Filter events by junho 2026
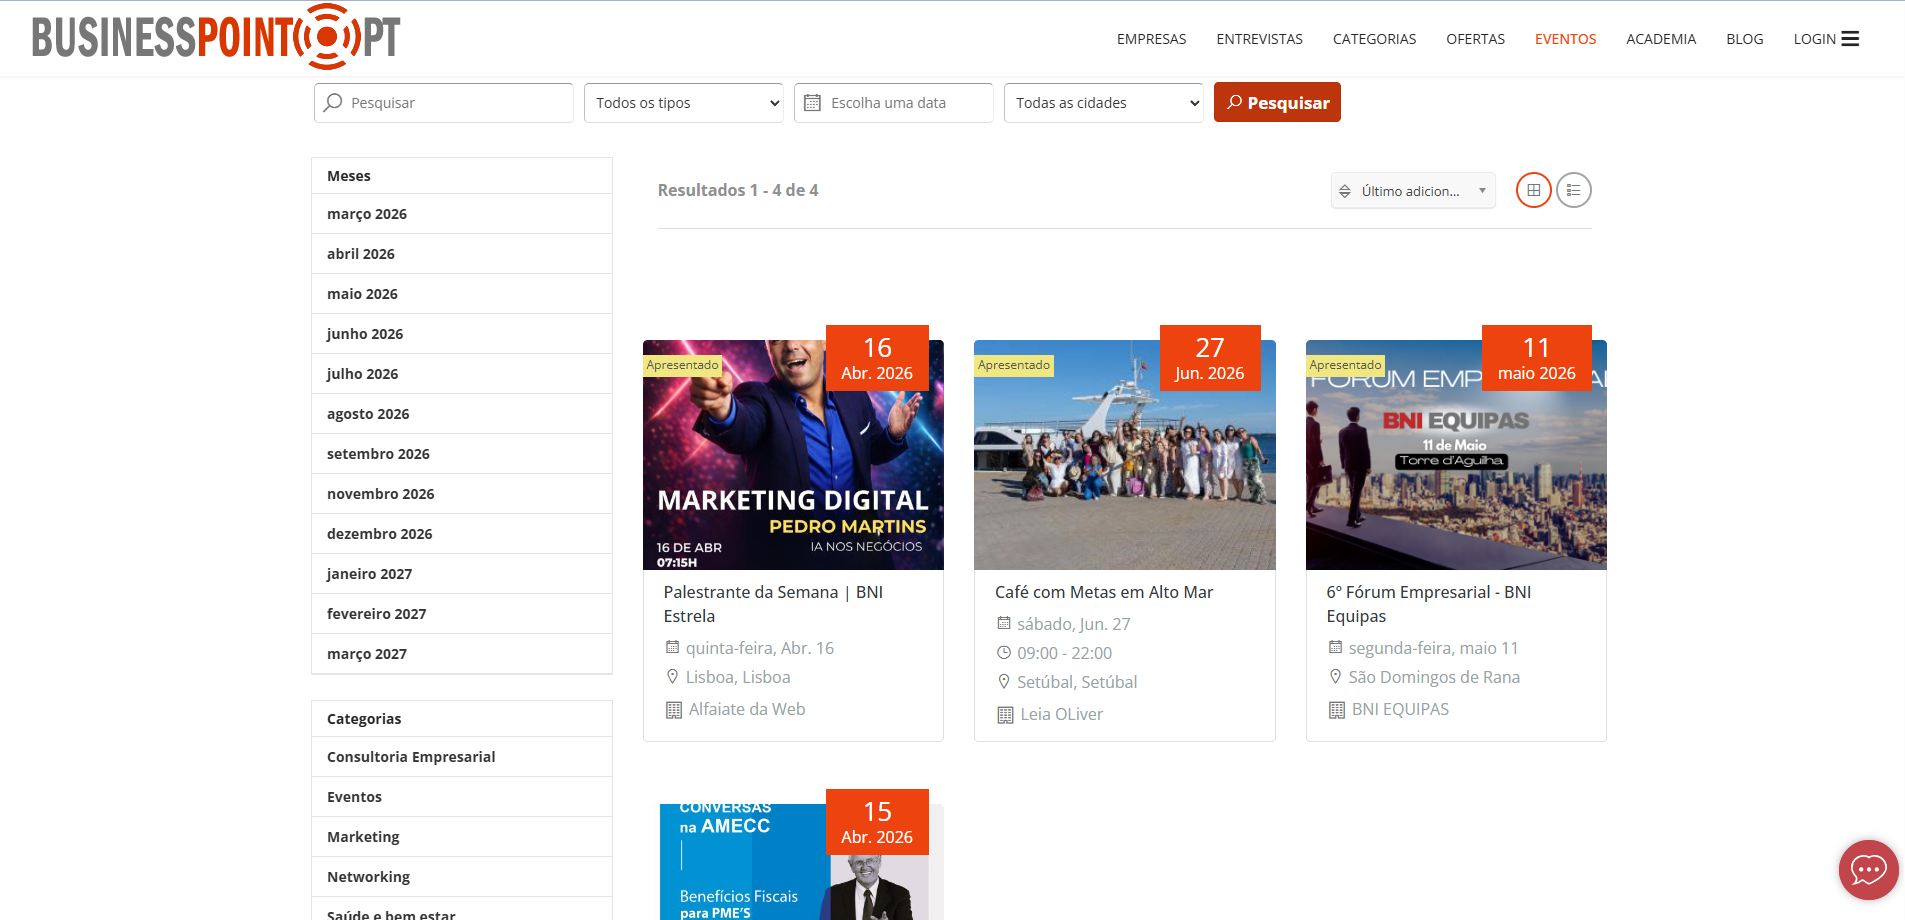This screenshot has height=920, width=1905. click(365, 334)
